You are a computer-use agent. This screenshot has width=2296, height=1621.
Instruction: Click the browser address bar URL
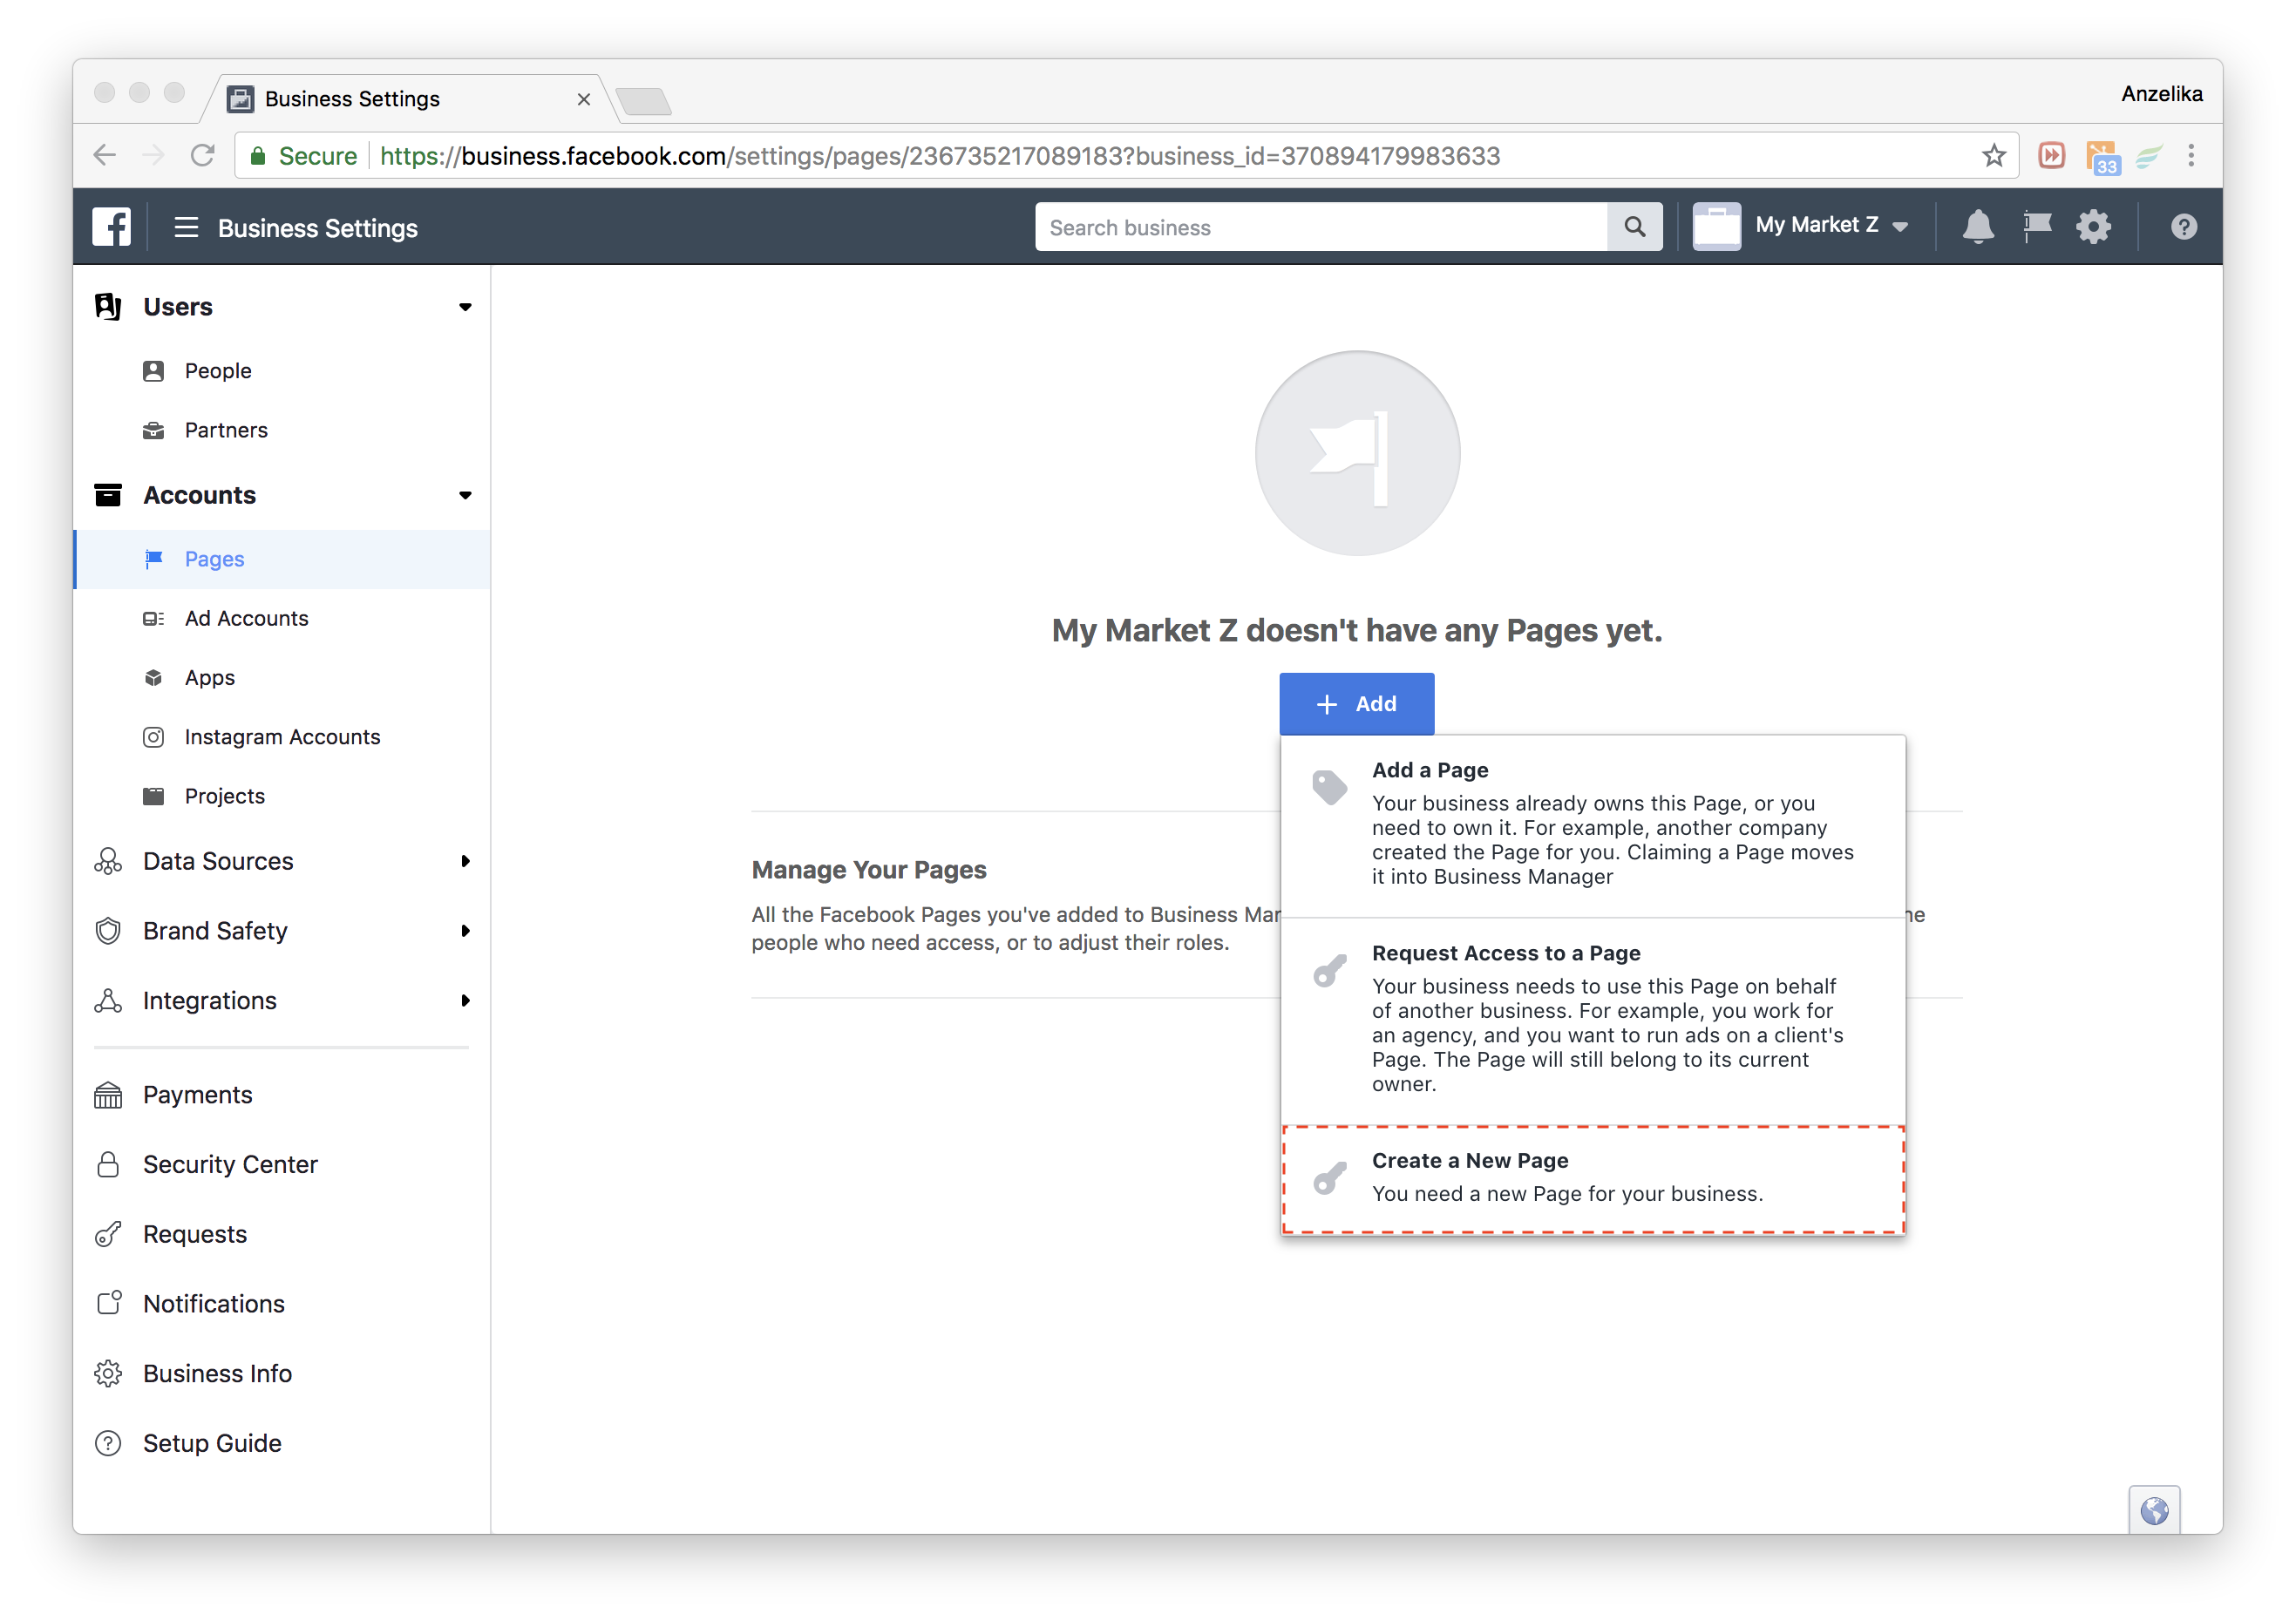(x=940, y=156)
